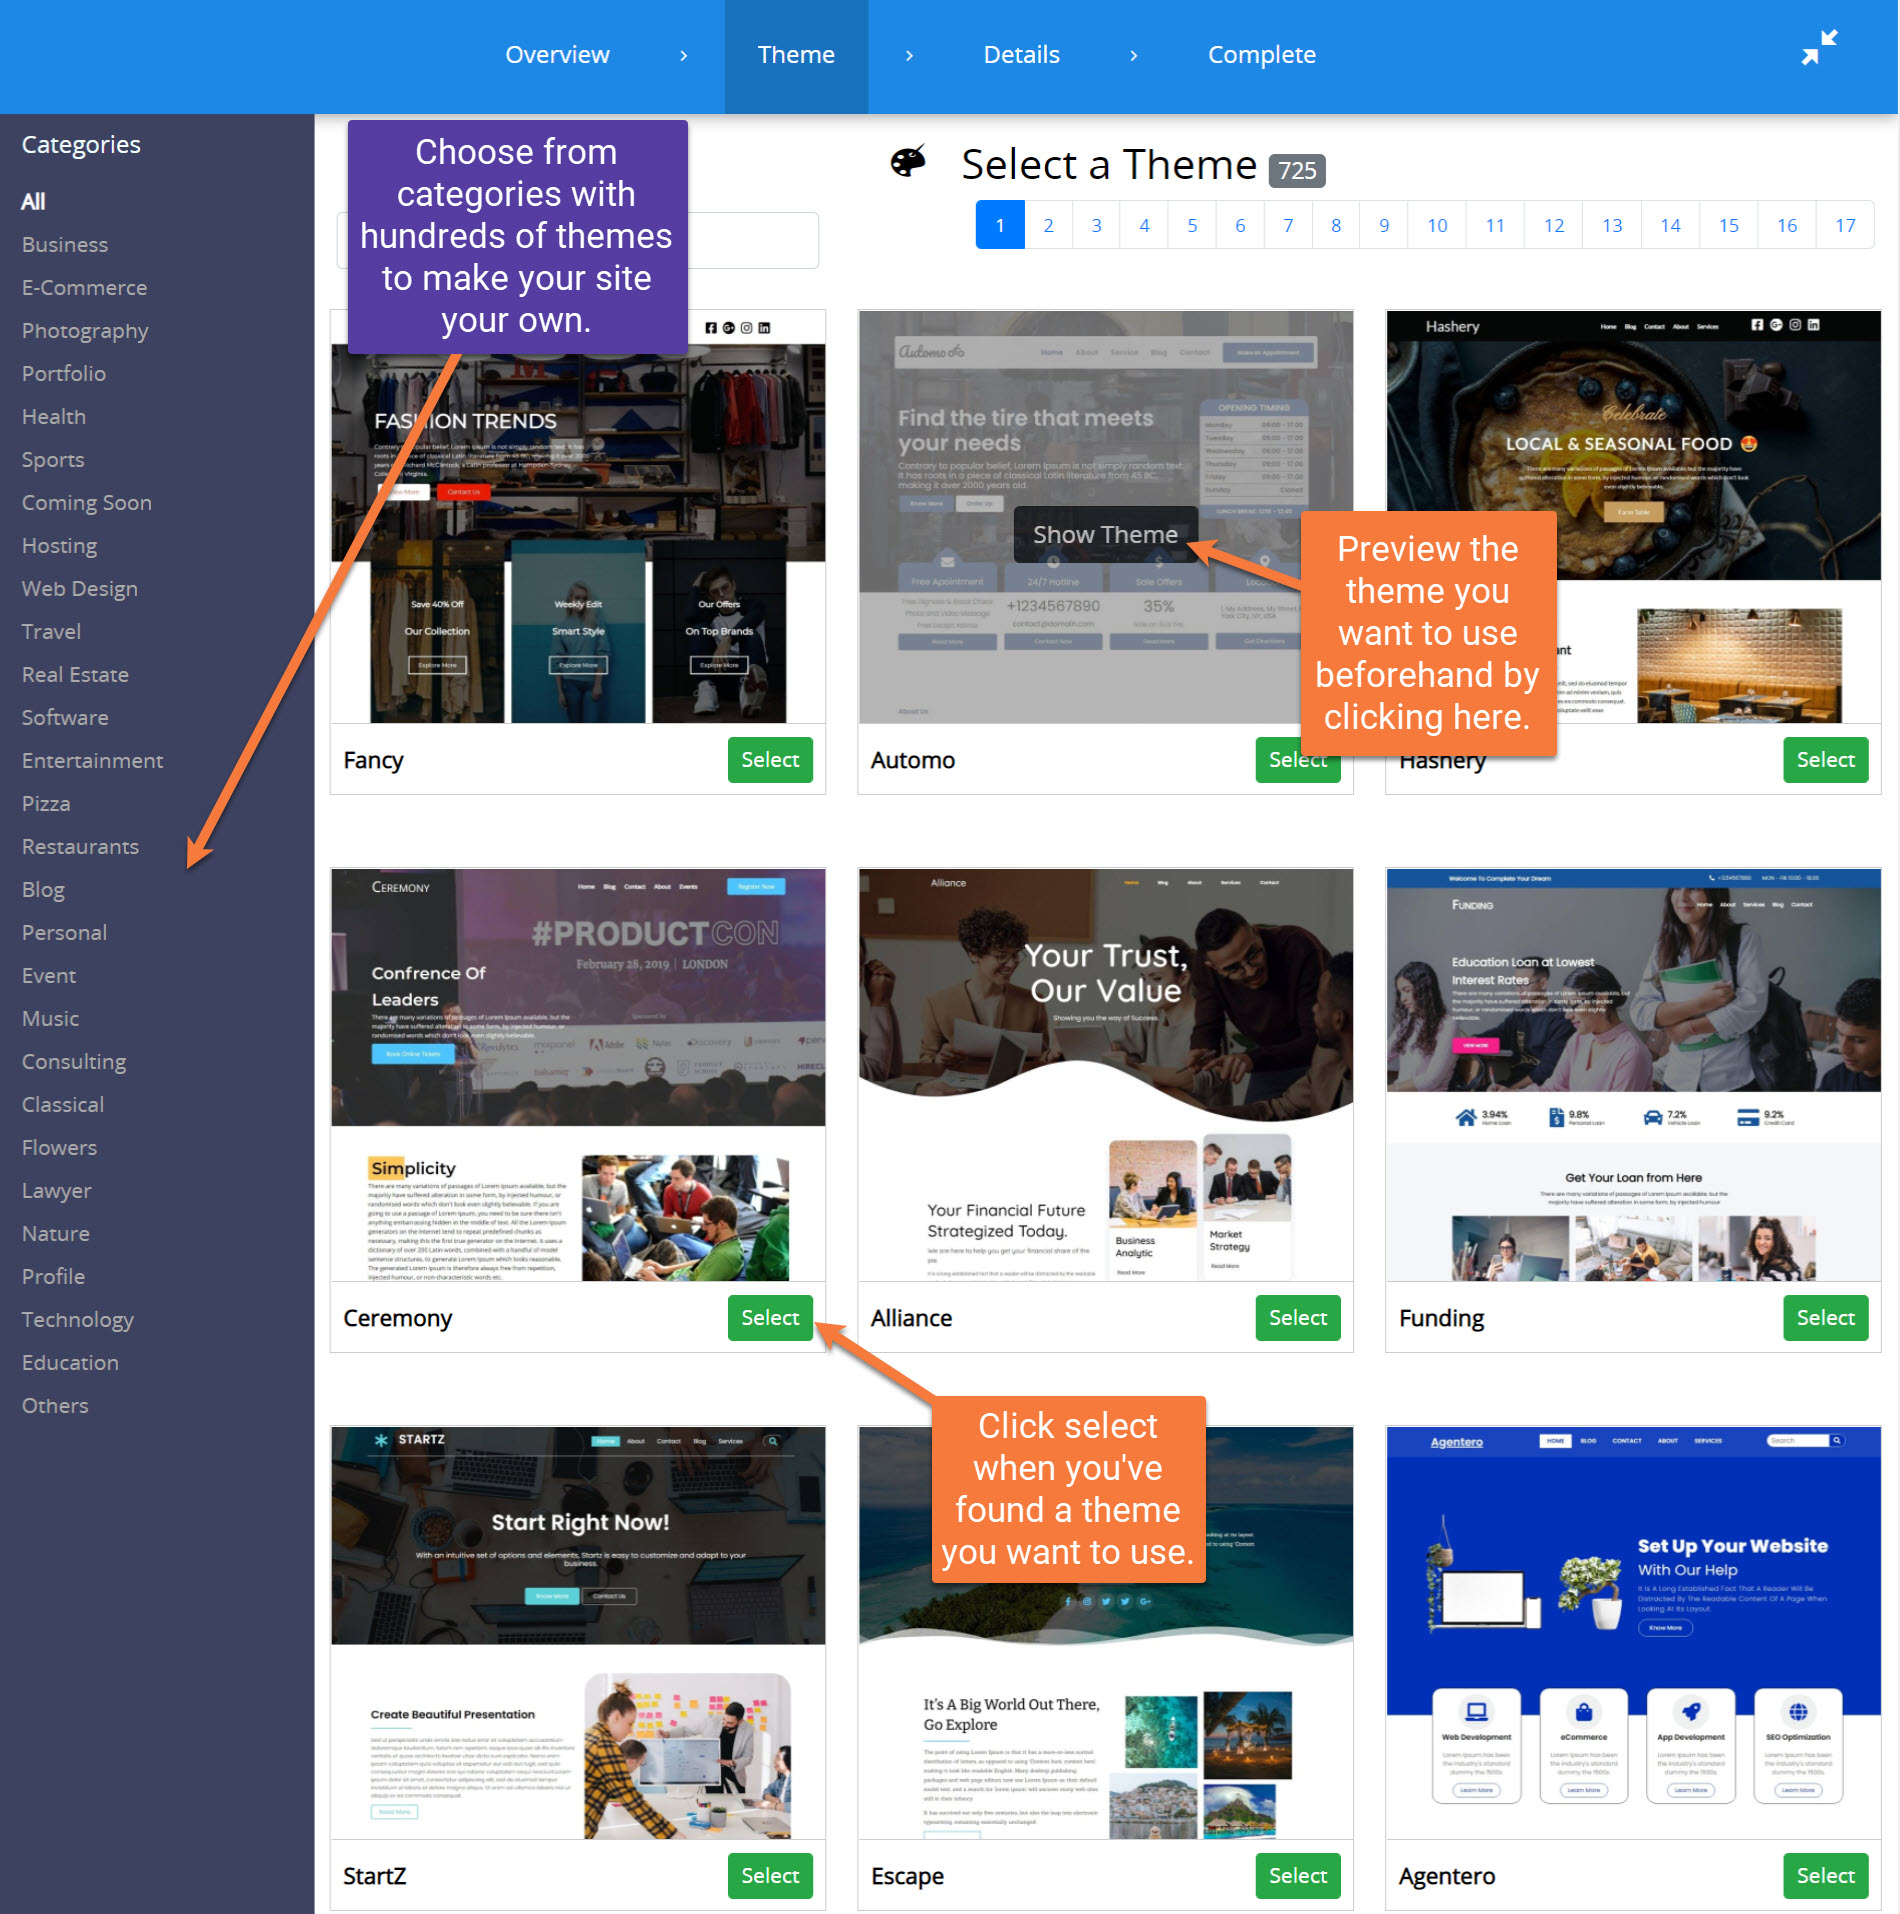Preview Automo with Show Theme button

pos(1104,535)
